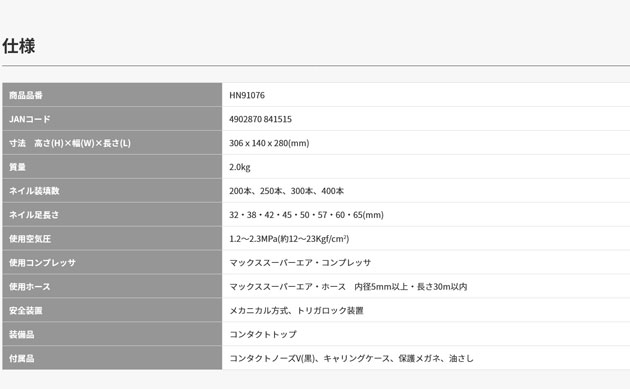
Task: Click the 使用ホース row header
Action: tap(112, 286)
